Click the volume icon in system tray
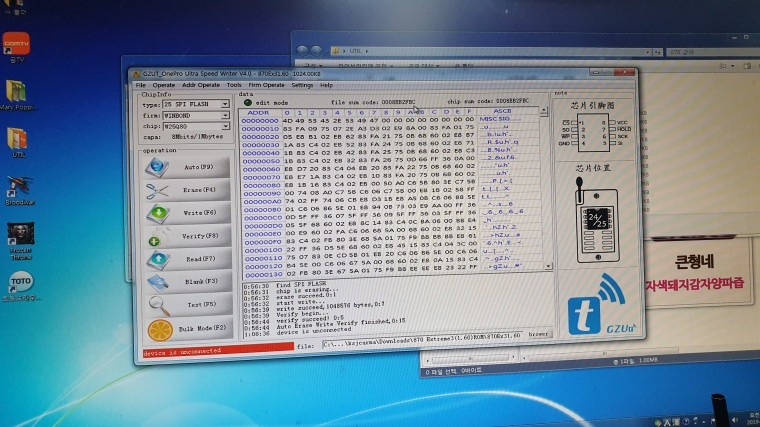 pyautogui.click(x=735, y=420)
